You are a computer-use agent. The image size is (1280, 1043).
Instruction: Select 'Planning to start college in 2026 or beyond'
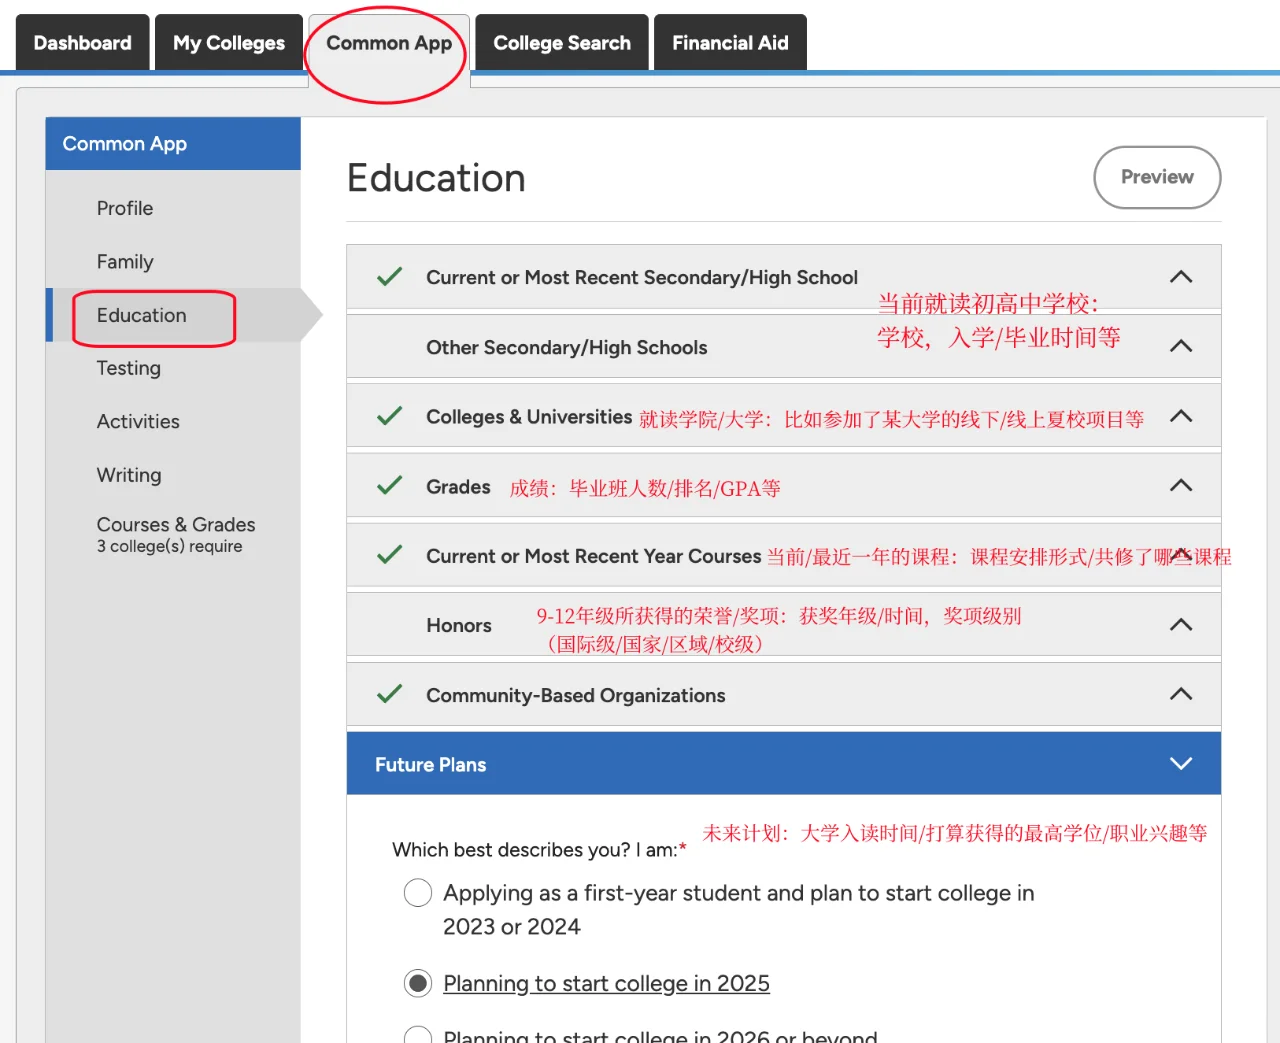coord(417,1036)
